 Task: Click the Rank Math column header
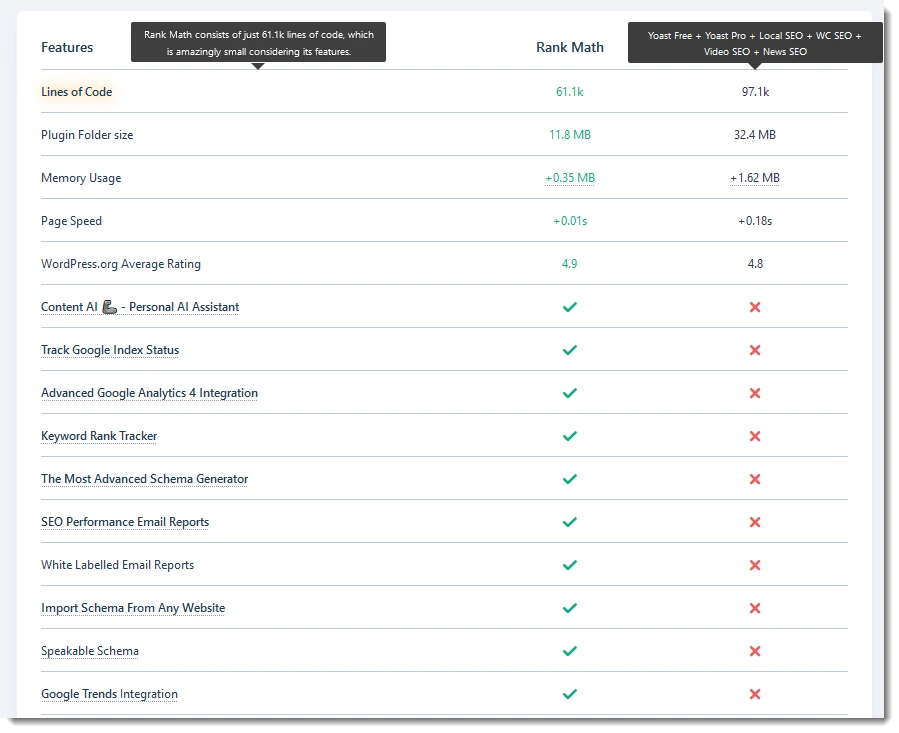point(570,47)
